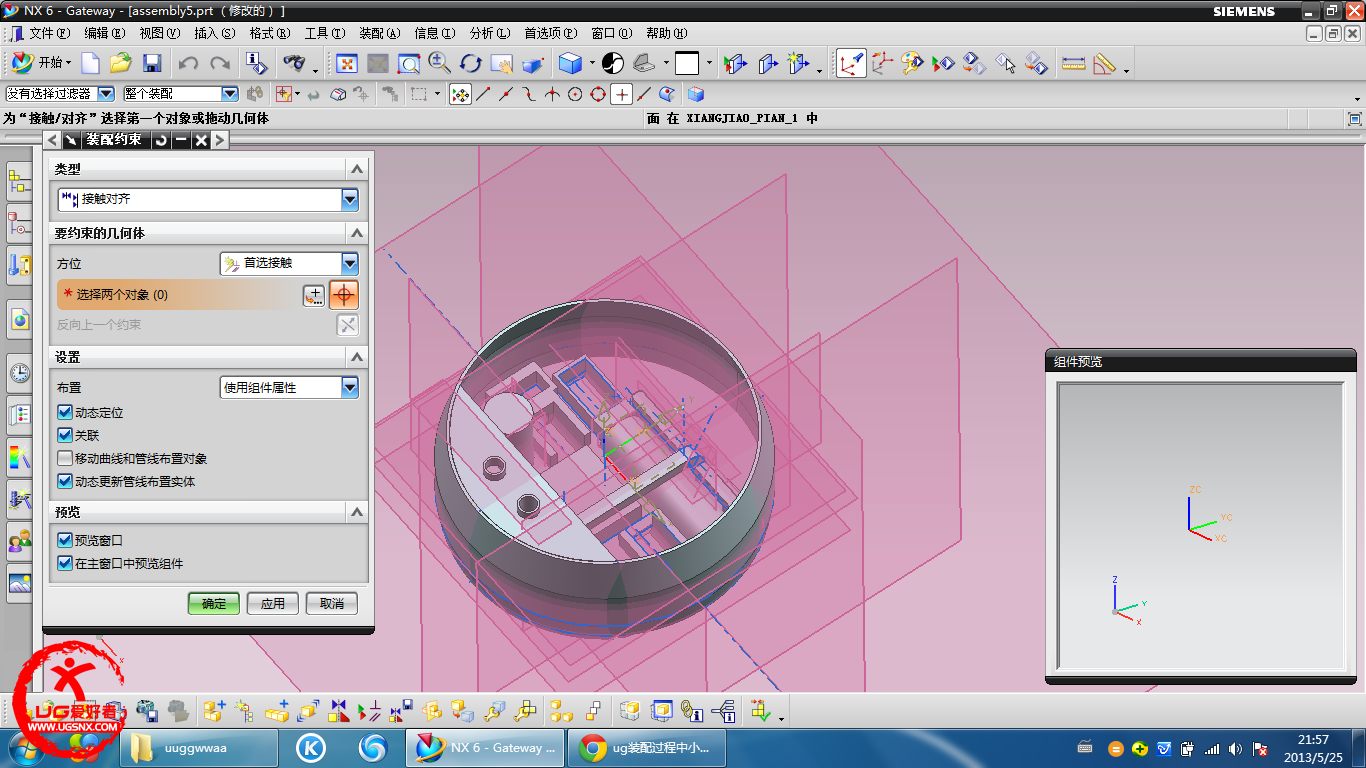This screenshot has width=1366, height=768.
Task: Select the Rotate view tool
Action: (470, 63)
